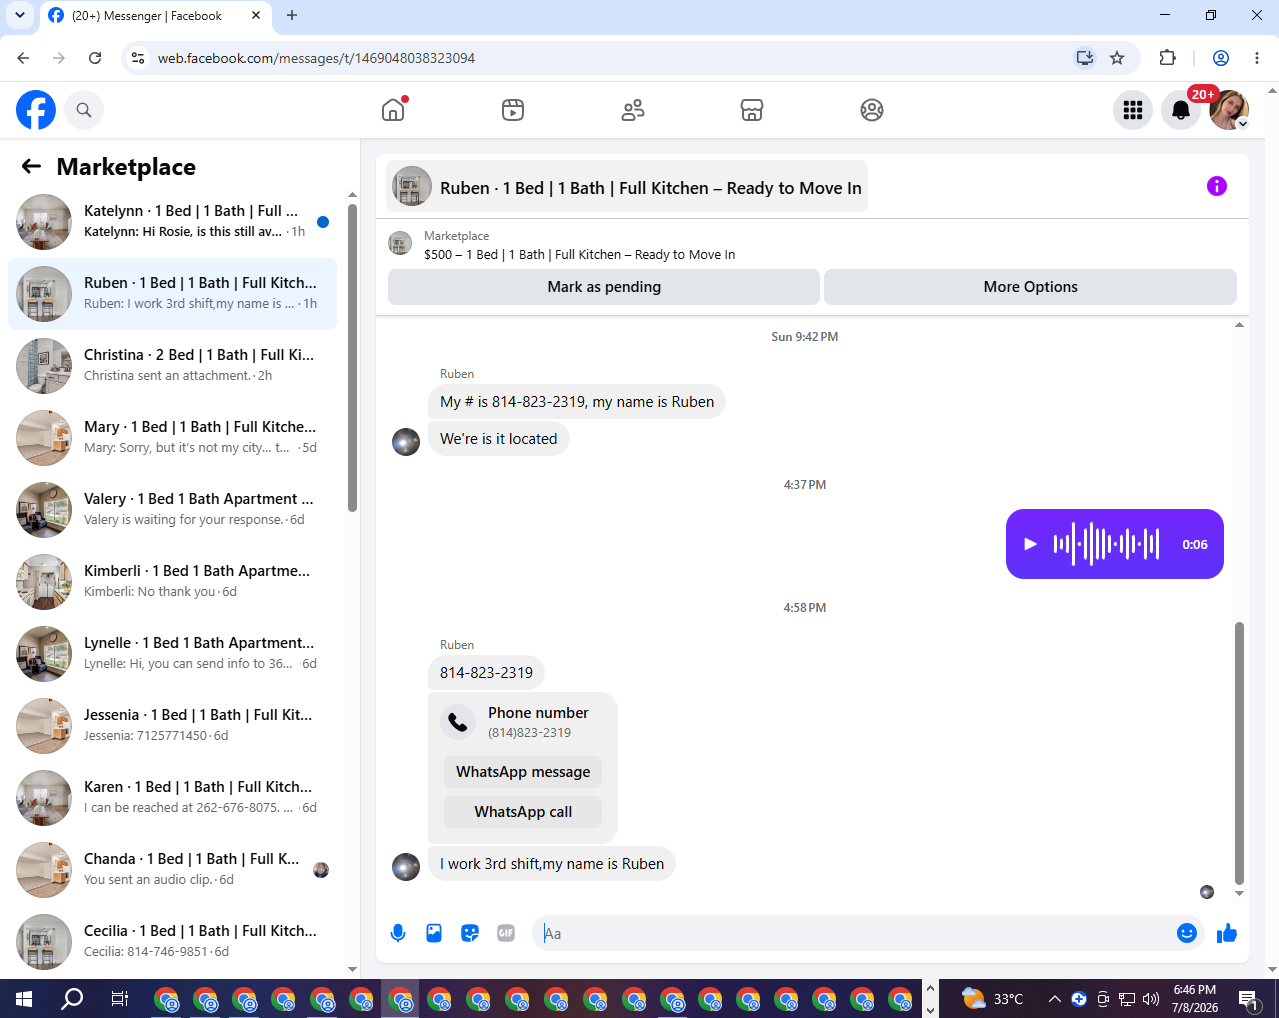1279x1018 pixels.
Task: Click the address bar URL
Action: (x=316, y=58)
